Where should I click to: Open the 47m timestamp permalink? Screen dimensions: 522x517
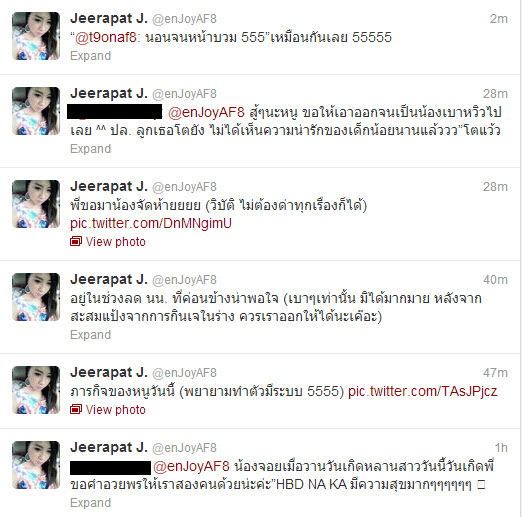495,373
